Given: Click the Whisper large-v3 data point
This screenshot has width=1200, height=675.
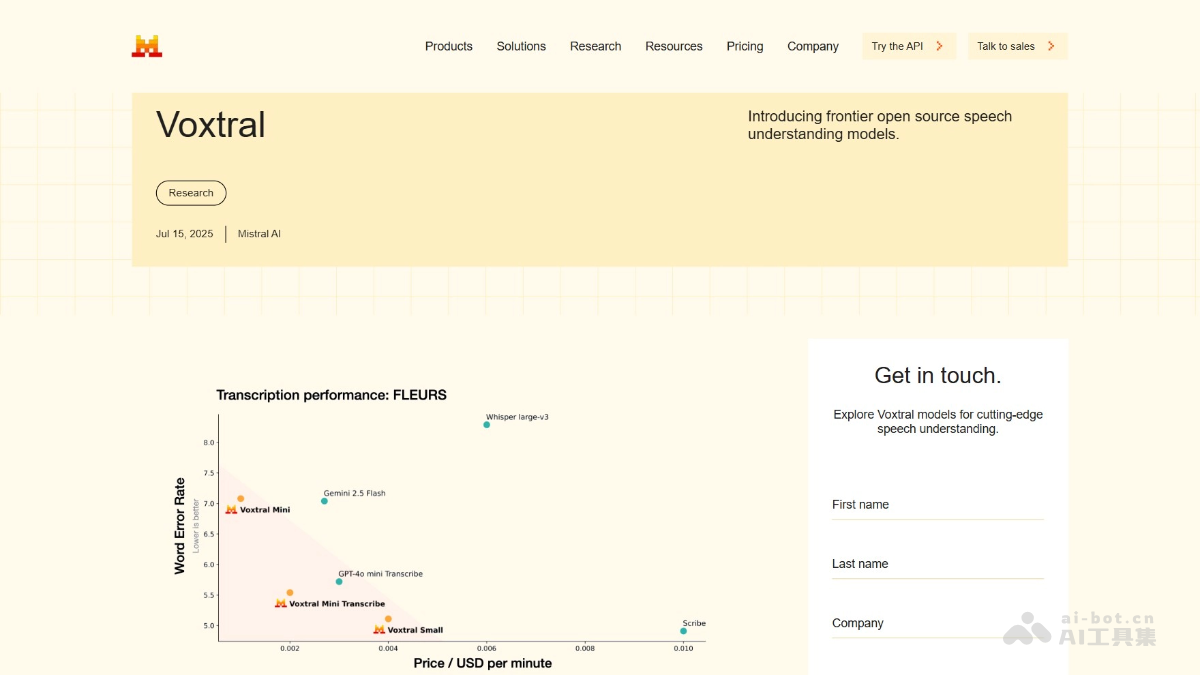Looking at the screenshot, I should (x=487, y=425).
